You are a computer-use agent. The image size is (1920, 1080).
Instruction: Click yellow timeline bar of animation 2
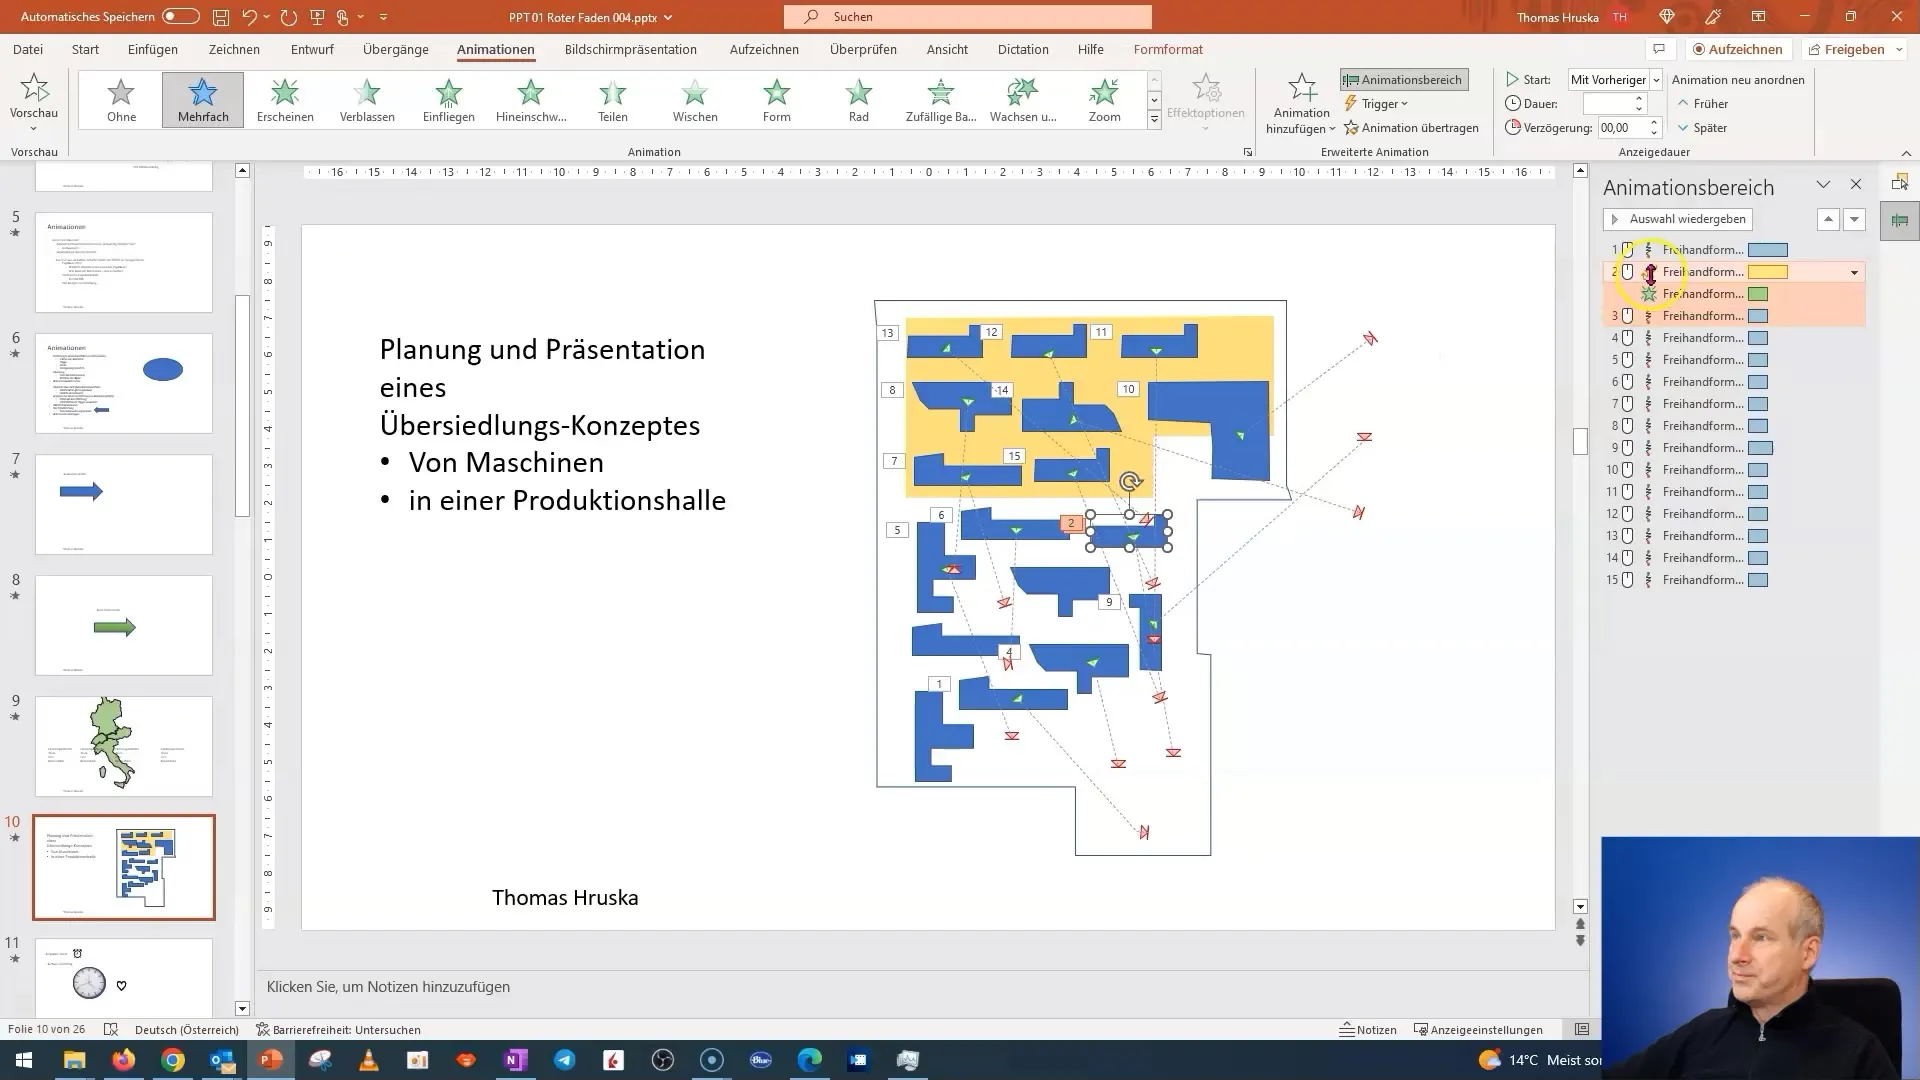coord(1768,272)
